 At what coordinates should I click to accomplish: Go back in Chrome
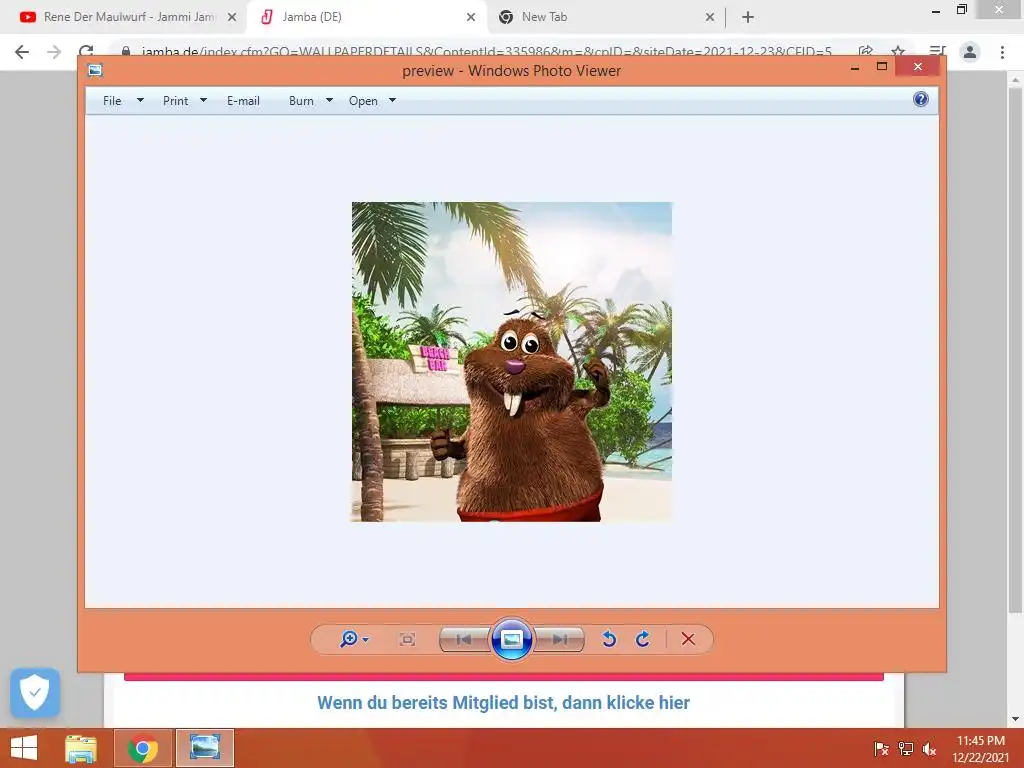click(22, 52)
